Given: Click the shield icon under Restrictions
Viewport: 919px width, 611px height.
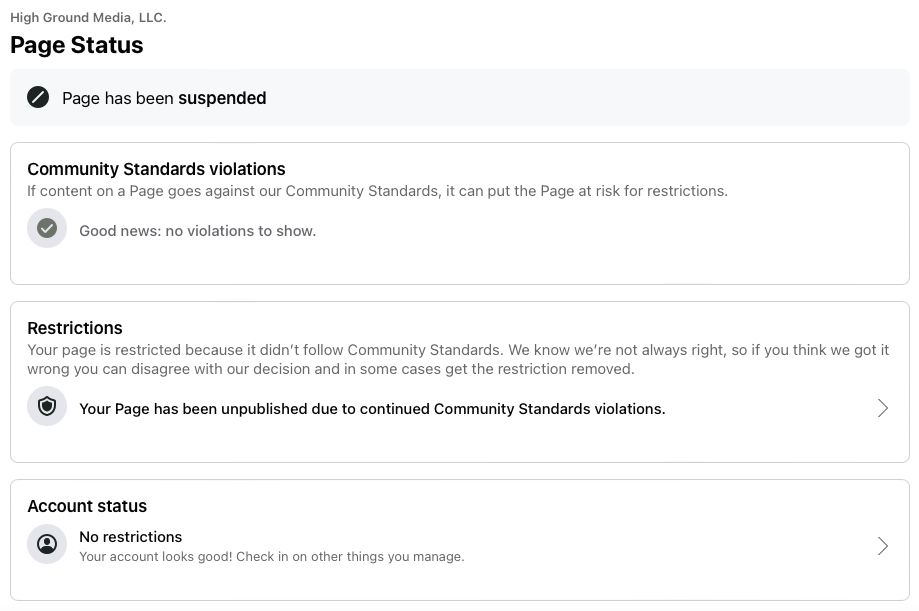Looking at the screenshot, I should pyautogui.click(x=47, y=407).
